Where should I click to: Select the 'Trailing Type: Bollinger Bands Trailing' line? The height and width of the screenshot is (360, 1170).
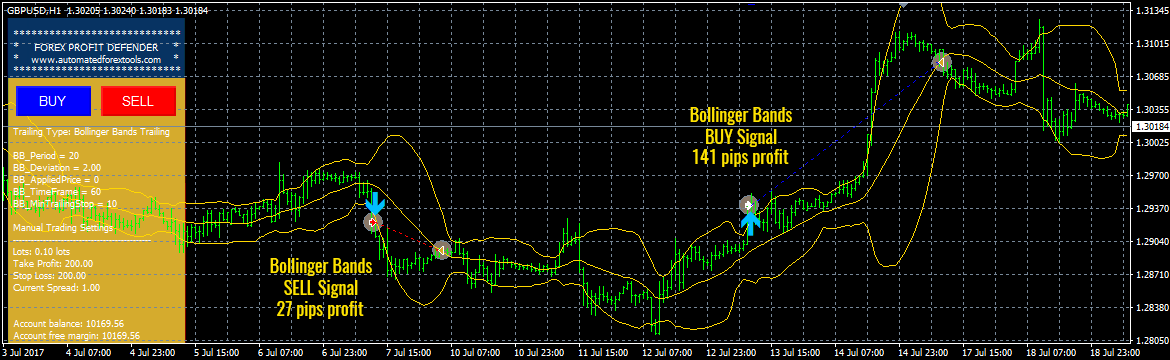coord(91,132)
